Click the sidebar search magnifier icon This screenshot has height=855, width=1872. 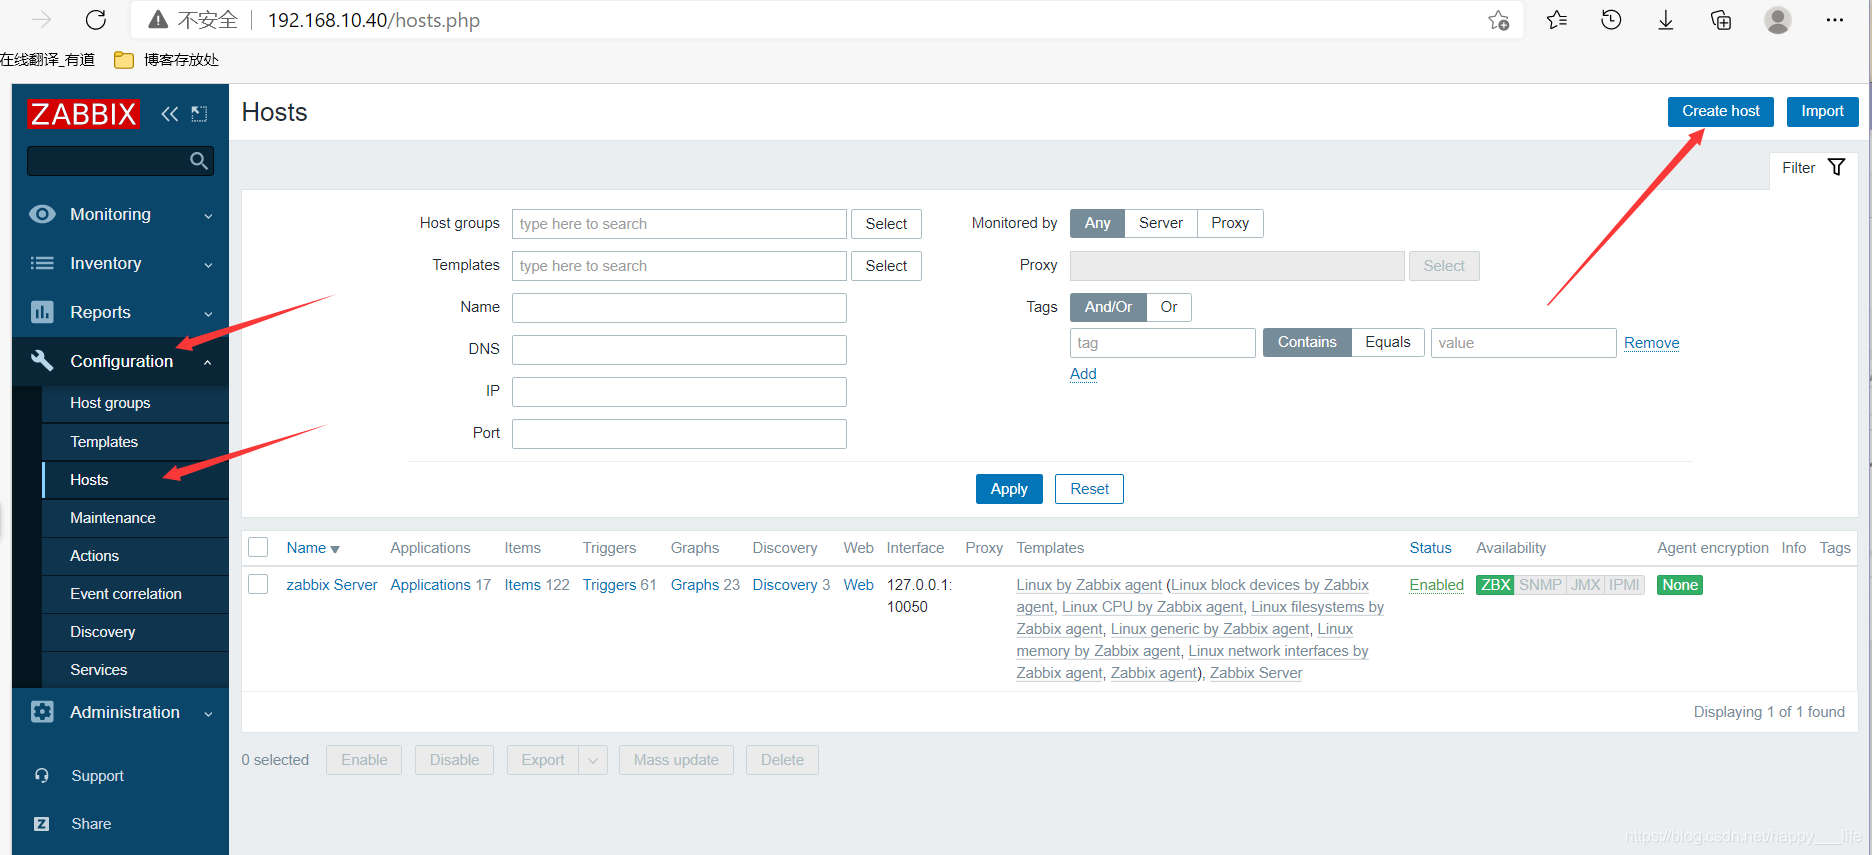tap(199, 161)
